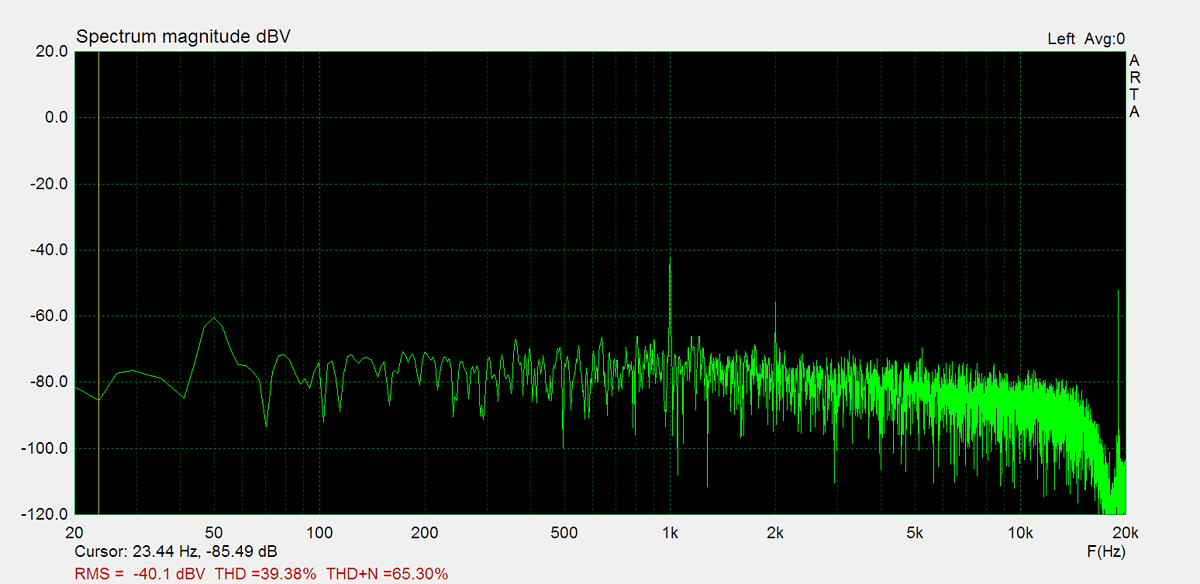Click the 10k frequency axis label

tap(1020, 532)
